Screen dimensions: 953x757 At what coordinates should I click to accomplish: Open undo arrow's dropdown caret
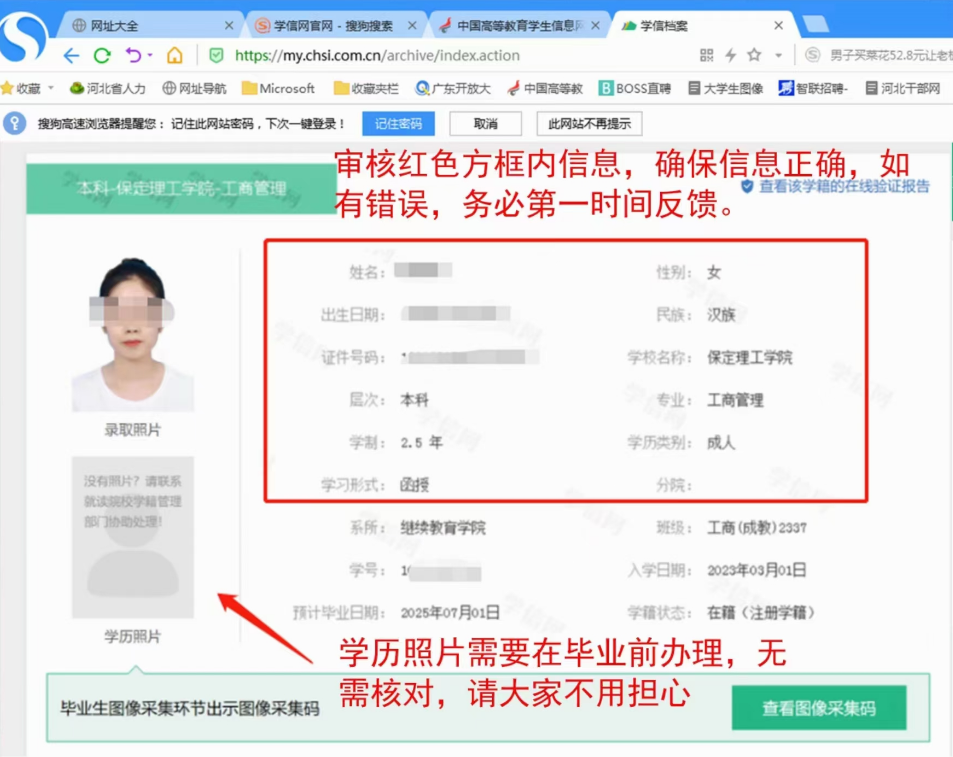[150, 55]
